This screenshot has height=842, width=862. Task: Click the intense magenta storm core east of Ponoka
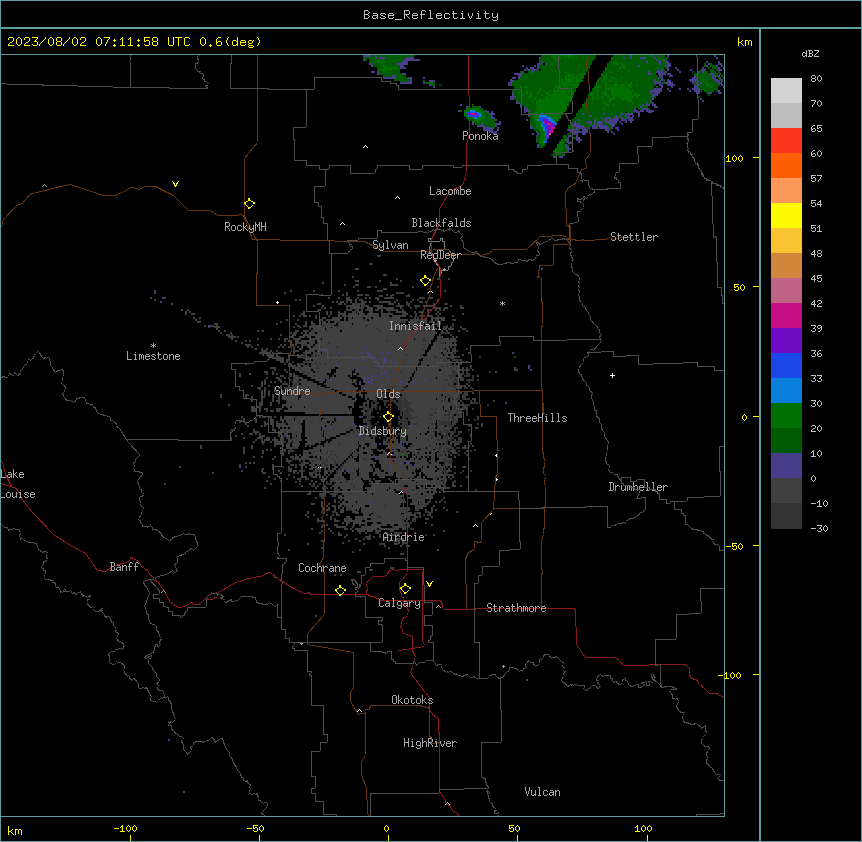click(546, 126)
